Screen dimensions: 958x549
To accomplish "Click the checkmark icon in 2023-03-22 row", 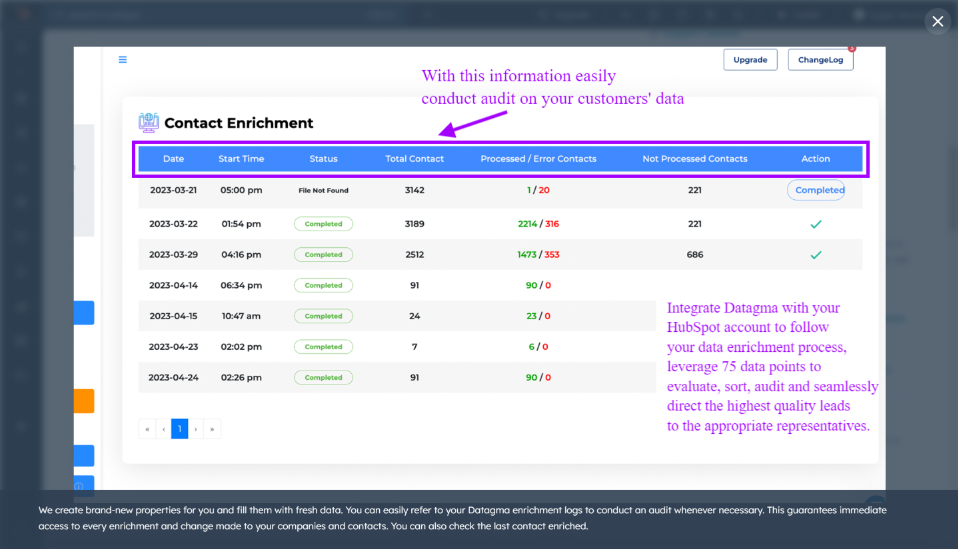I will click(816, 224).
